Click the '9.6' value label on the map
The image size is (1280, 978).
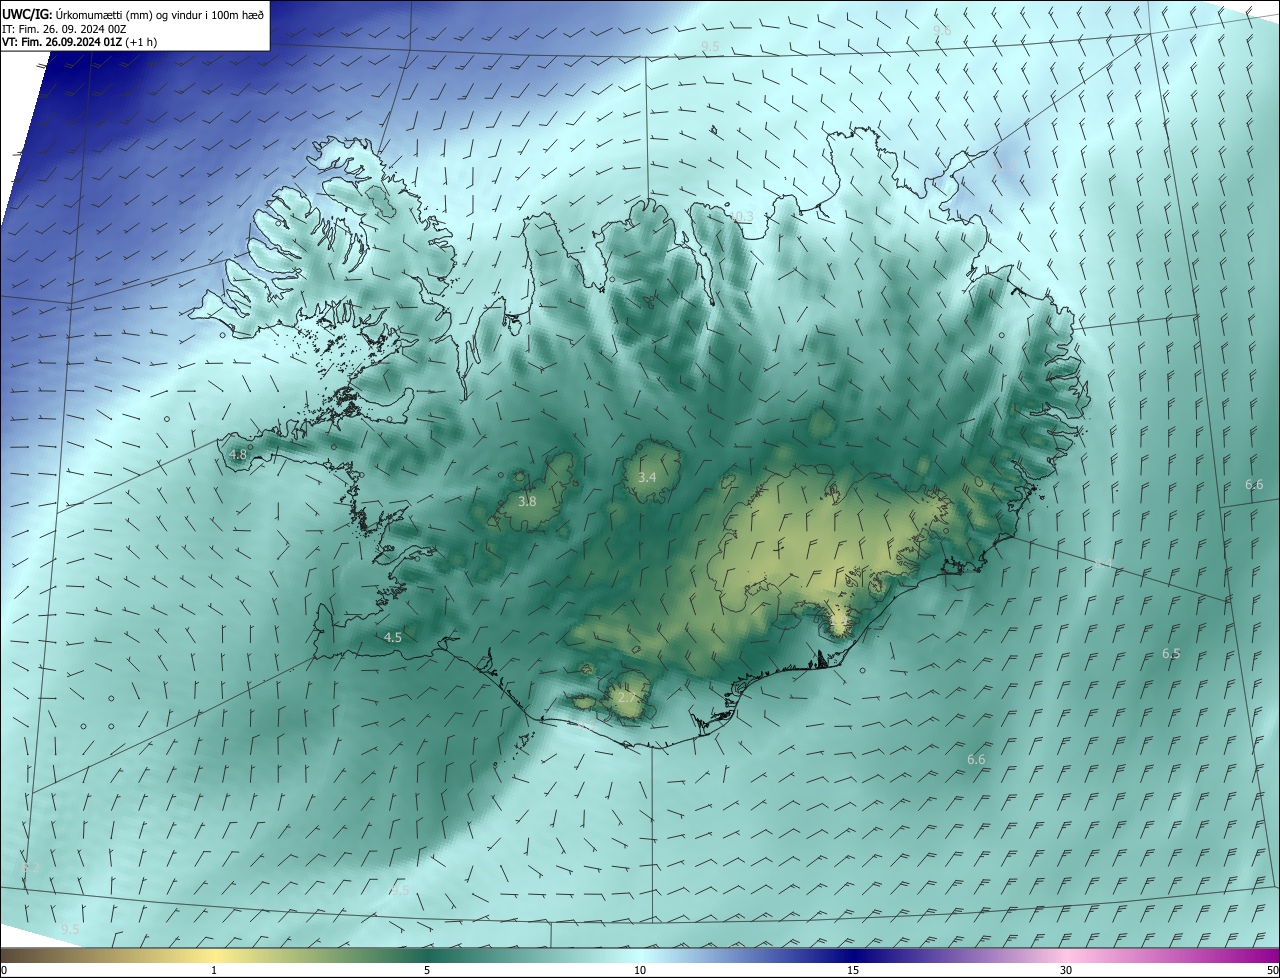click(x=942, y=30)
